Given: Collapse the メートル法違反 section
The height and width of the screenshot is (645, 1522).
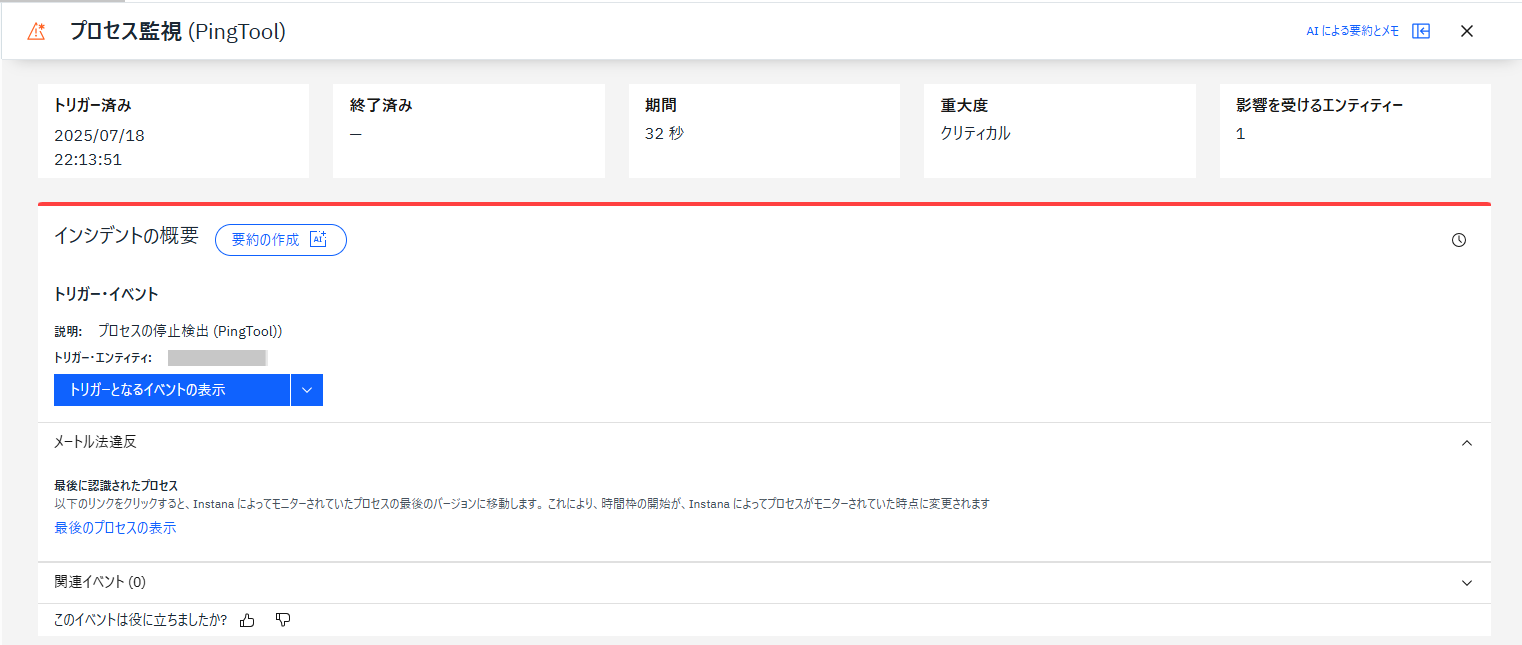Looking at the screenshot, I should click(1467, 442).
